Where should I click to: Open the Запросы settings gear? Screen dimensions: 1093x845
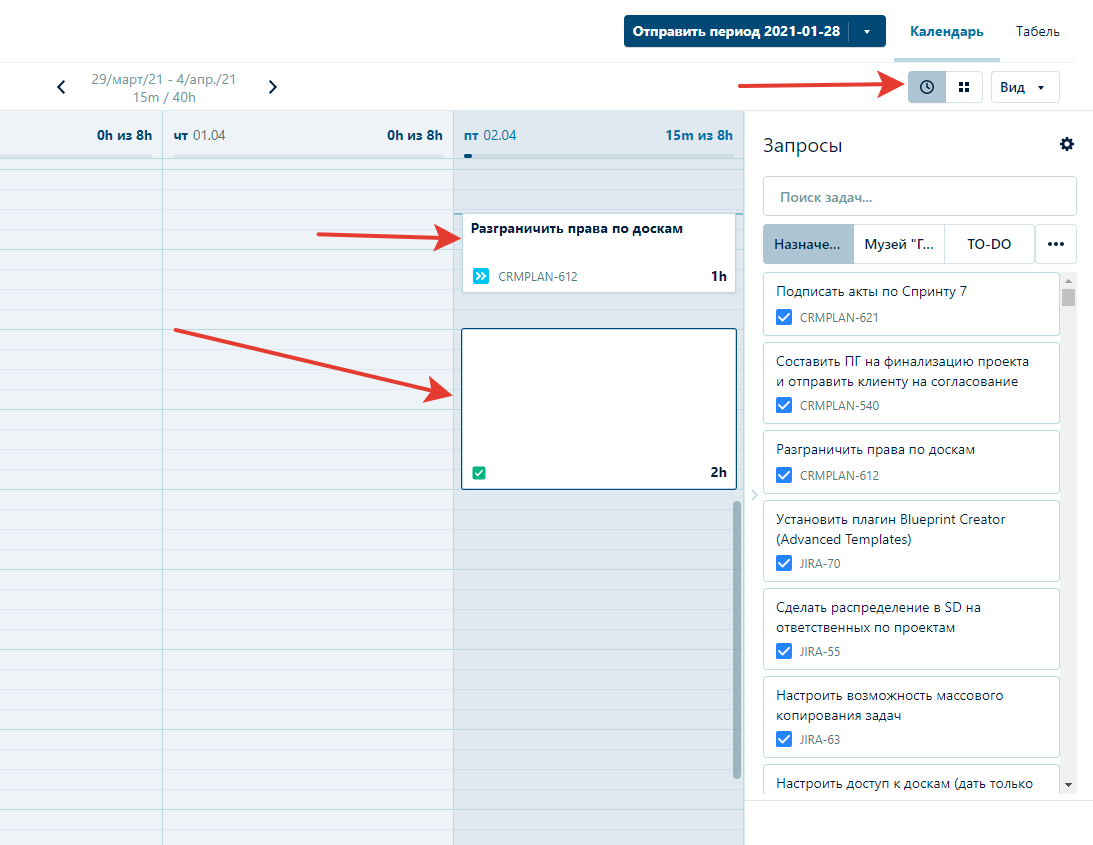(x=1067, y=145)
